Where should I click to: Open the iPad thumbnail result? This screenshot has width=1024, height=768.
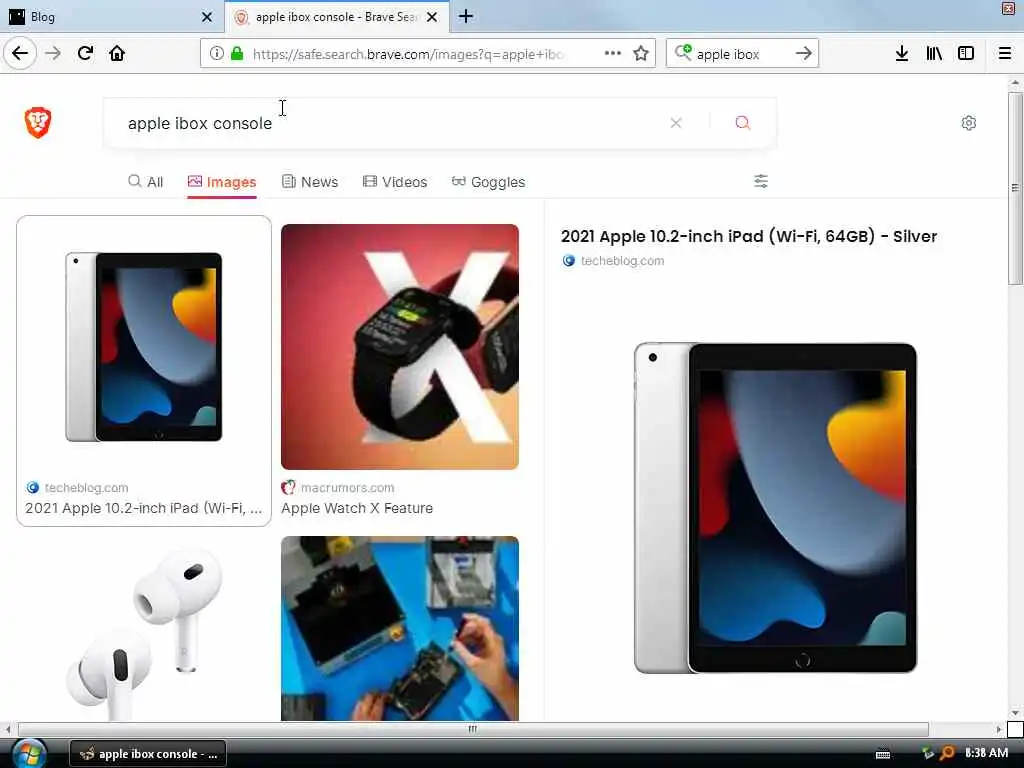tap(144, 347)
